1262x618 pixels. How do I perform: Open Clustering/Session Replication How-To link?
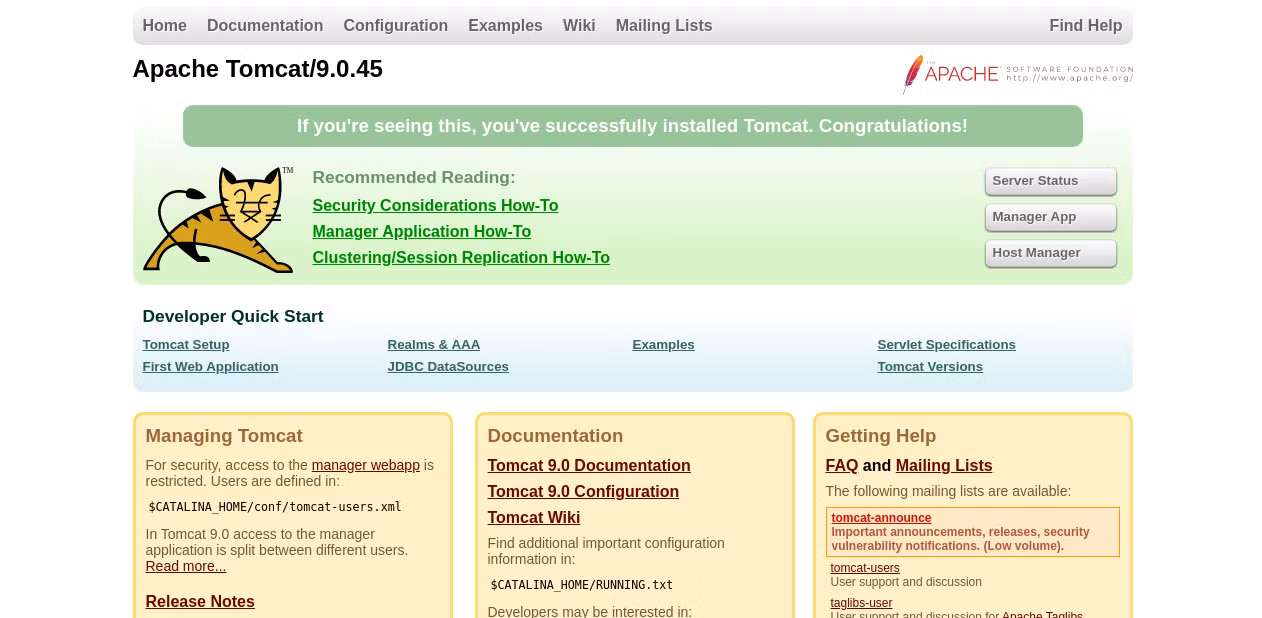tap(461, 258)
